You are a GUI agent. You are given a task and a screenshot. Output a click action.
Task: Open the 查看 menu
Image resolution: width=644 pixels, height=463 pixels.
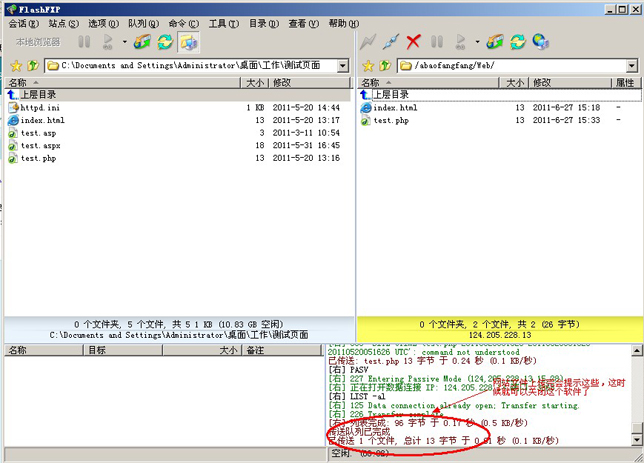tap(304, 24)
